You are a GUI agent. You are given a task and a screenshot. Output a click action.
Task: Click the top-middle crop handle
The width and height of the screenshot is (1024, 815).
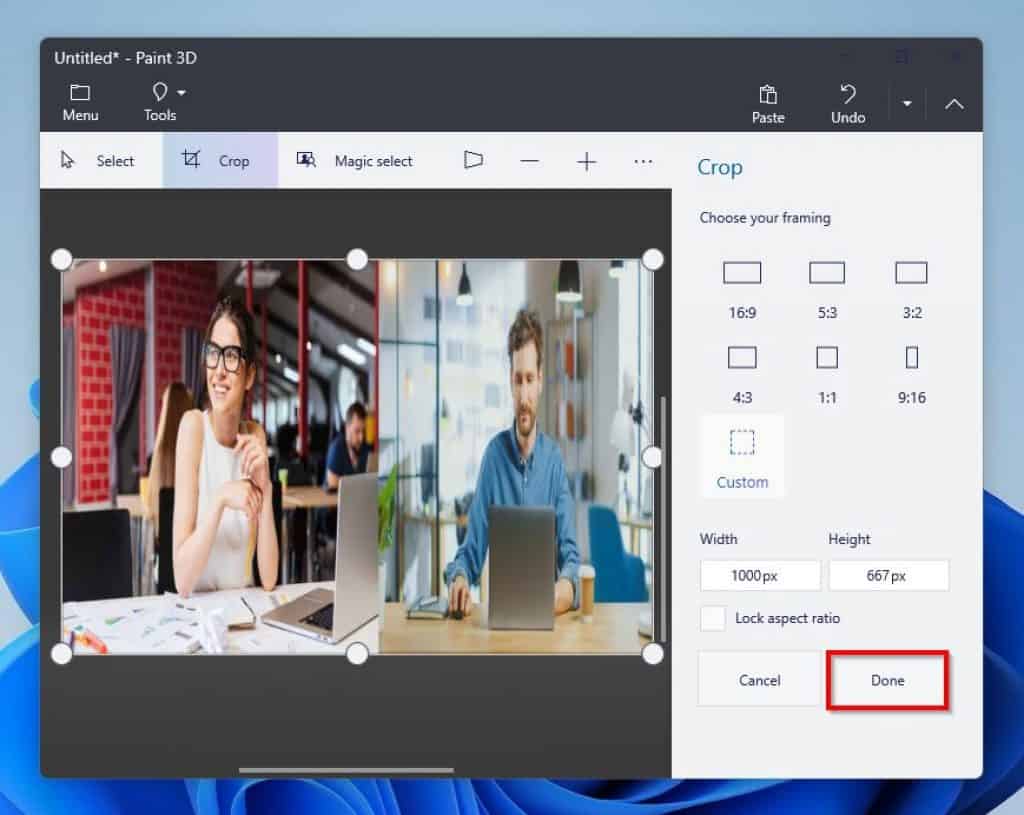coord(357,259)
